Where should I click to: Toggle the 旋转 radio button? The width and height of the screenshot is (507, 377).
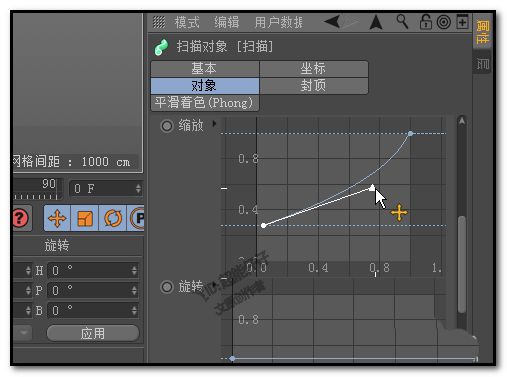point(167,287)
